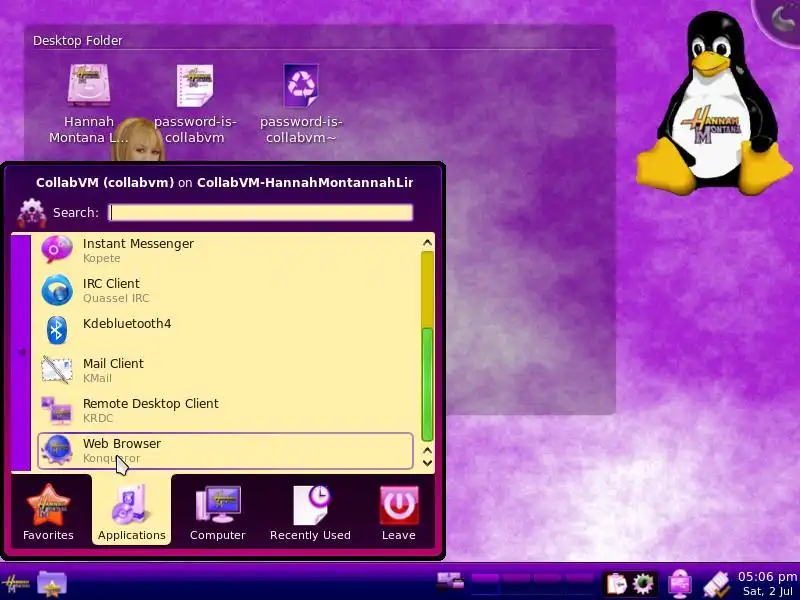
Task: Click the Tux penguin desktop widget
Action: point(714,105)
